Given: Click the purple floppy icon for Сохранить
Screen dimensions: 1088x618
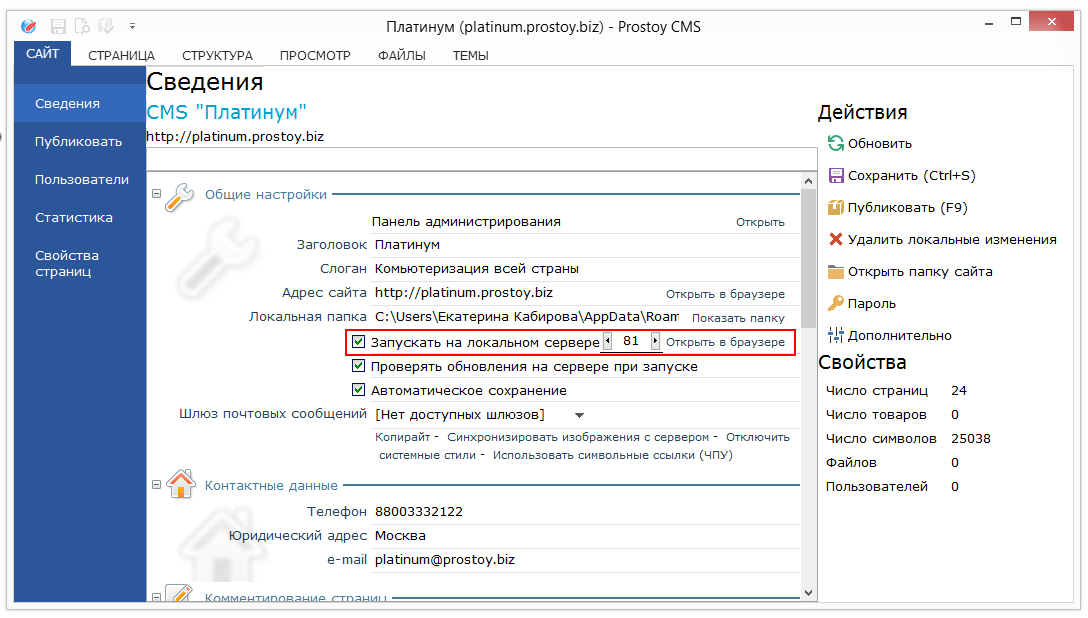Looking at the screenshot, I should tap(835, 175).
